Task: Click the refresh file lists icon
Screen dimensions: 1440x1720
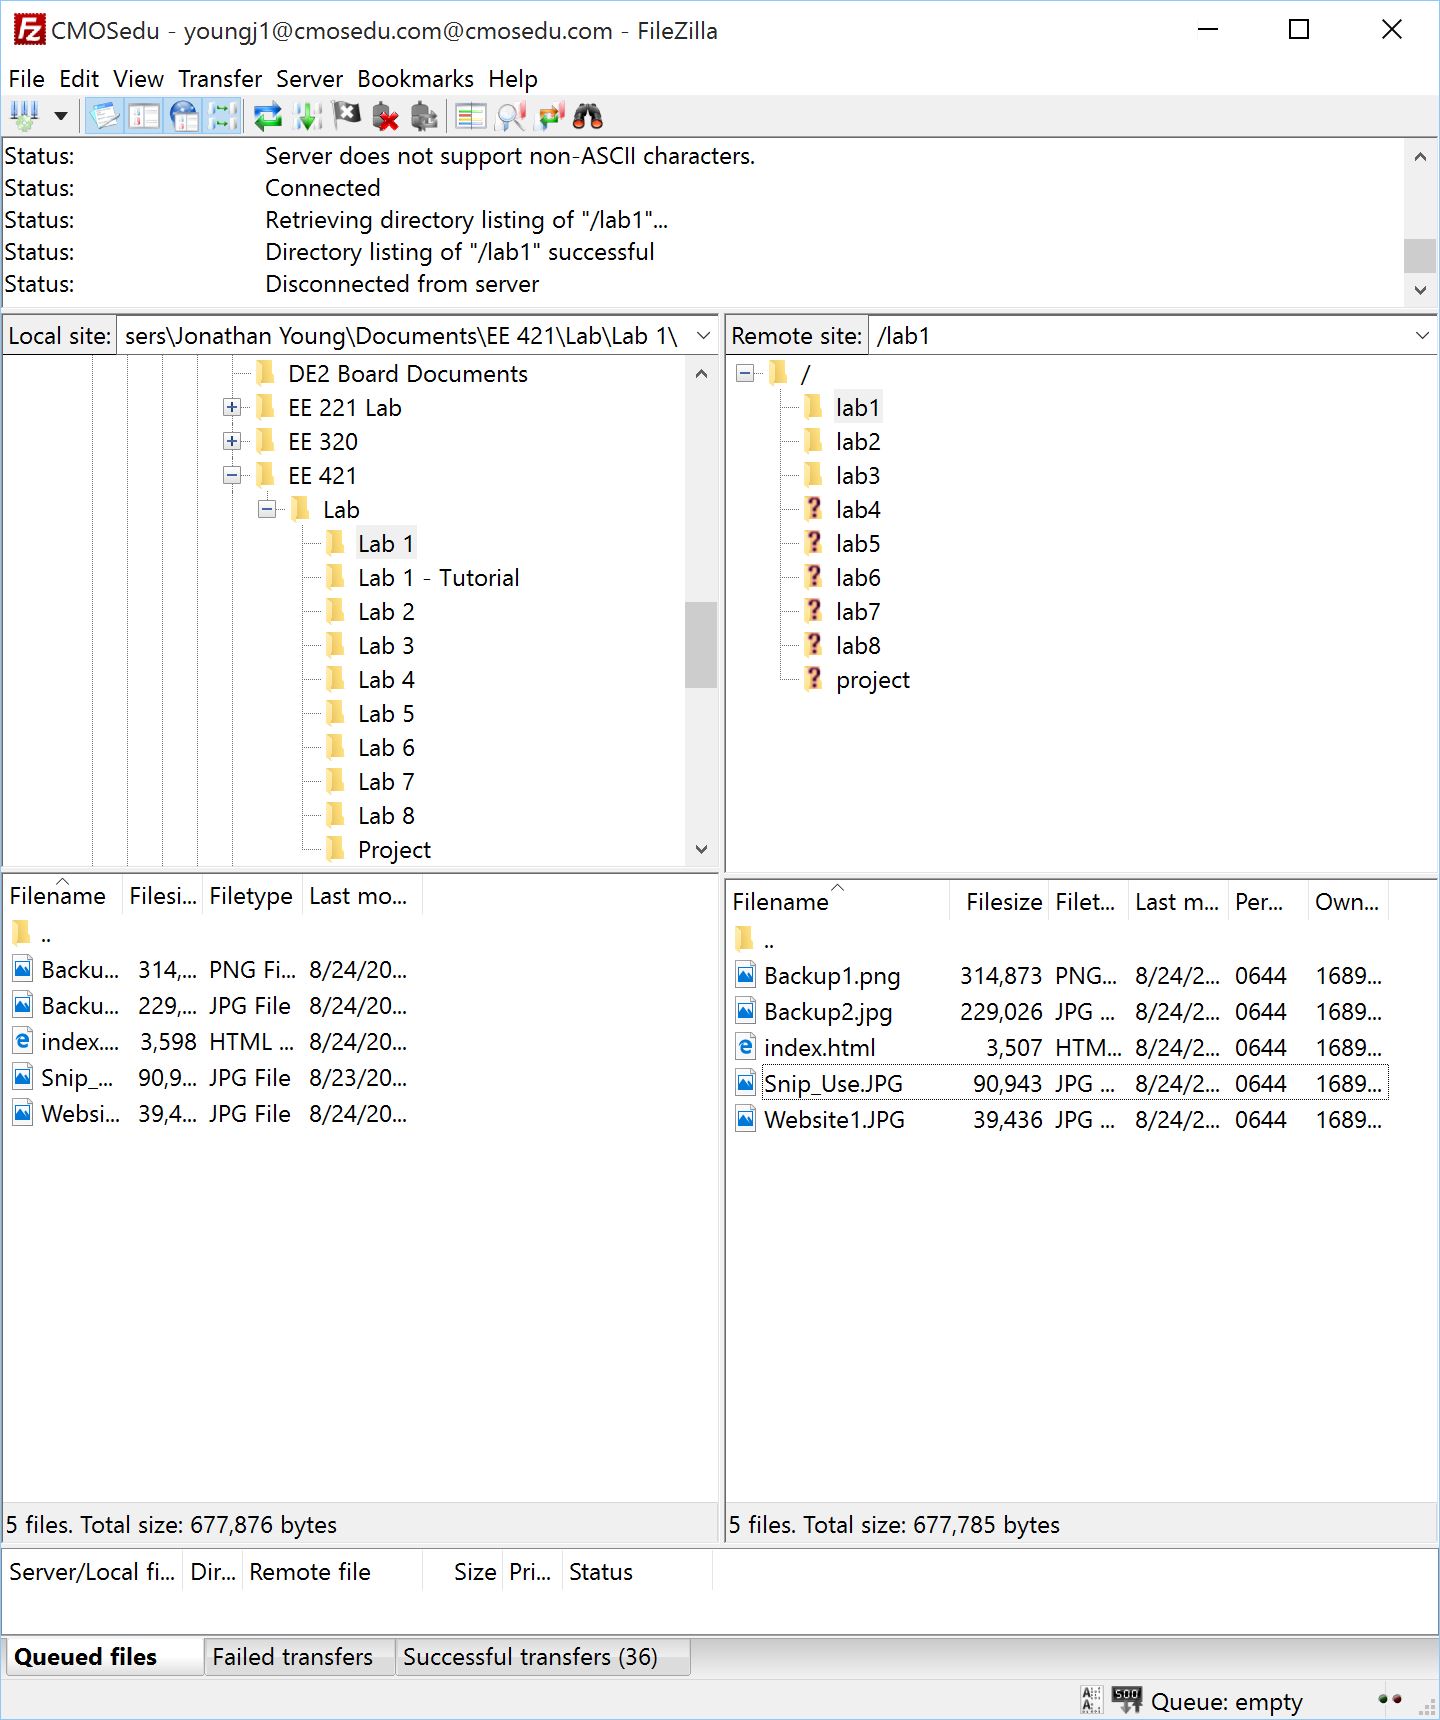Action: pyautogui.click(x=267, y=117)
